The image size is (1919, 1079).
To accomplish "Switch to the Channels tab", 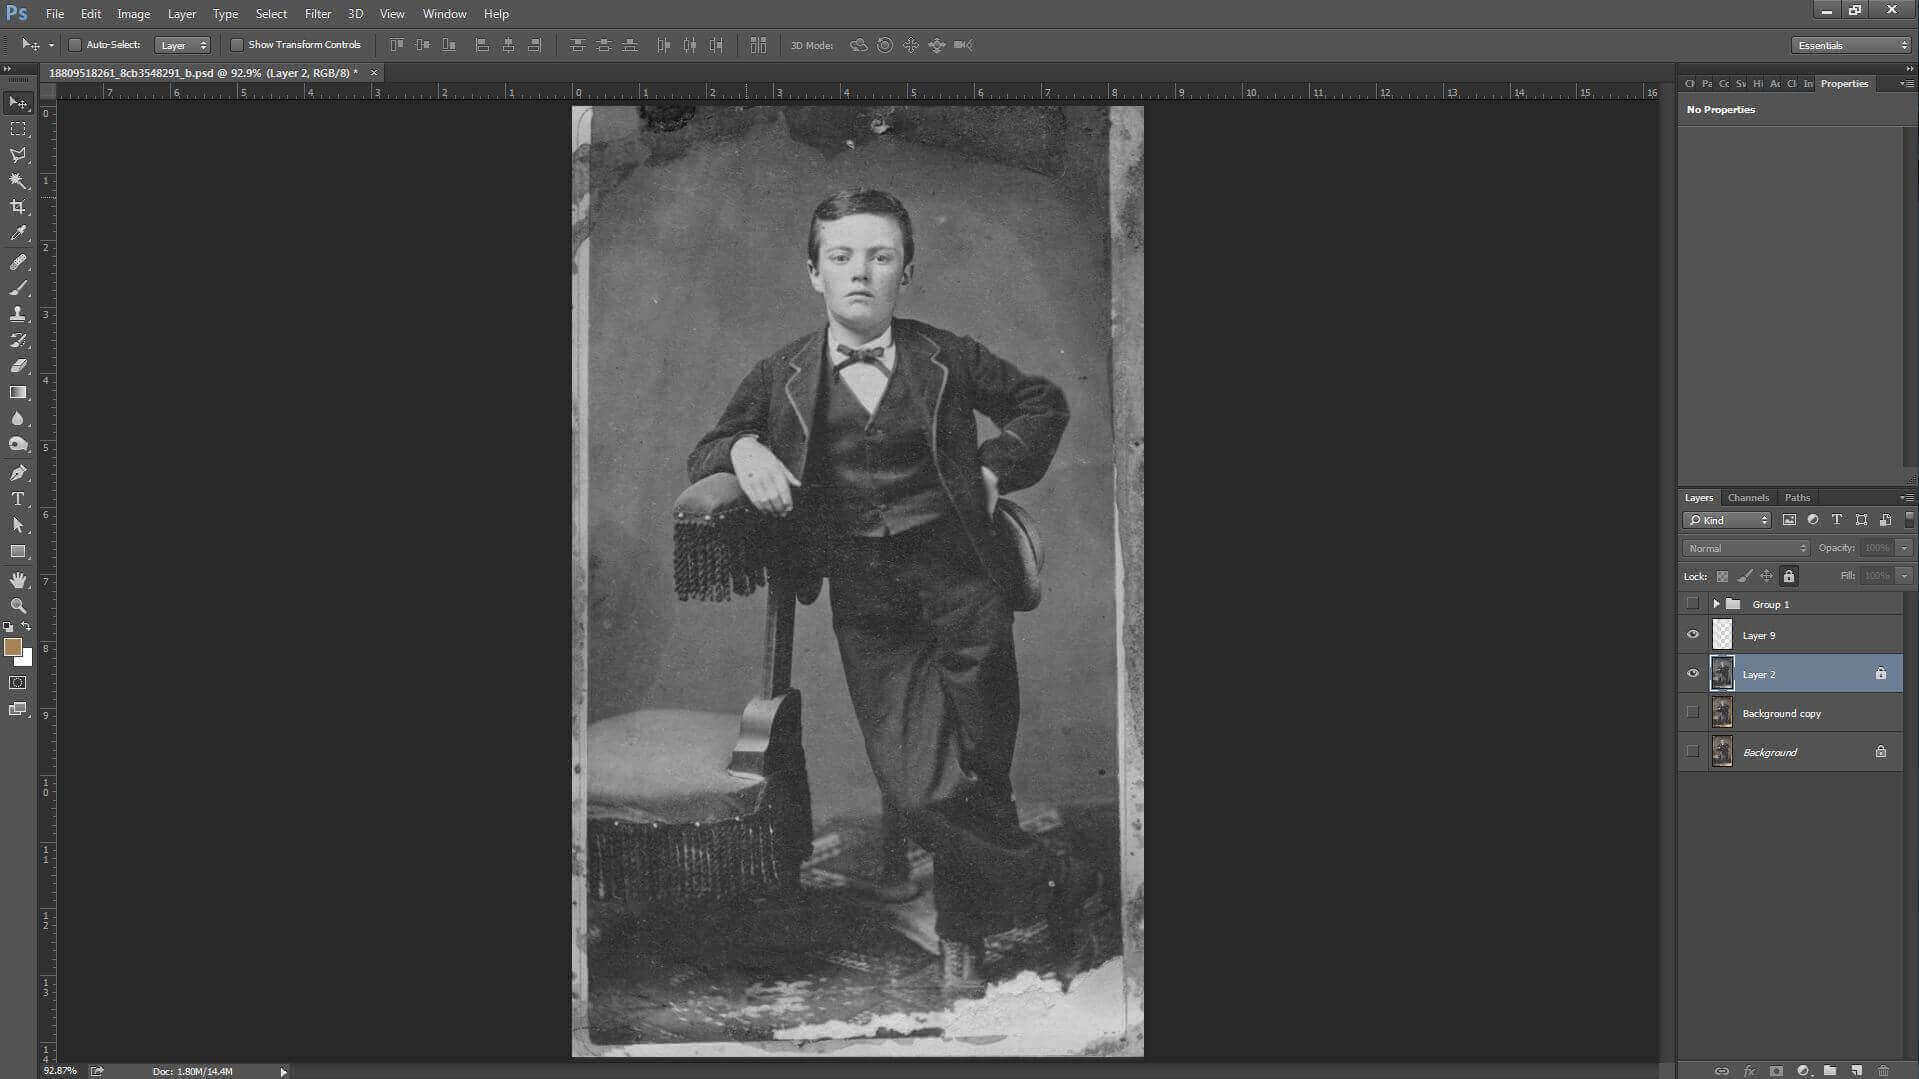I will [x=1748, y=497].
